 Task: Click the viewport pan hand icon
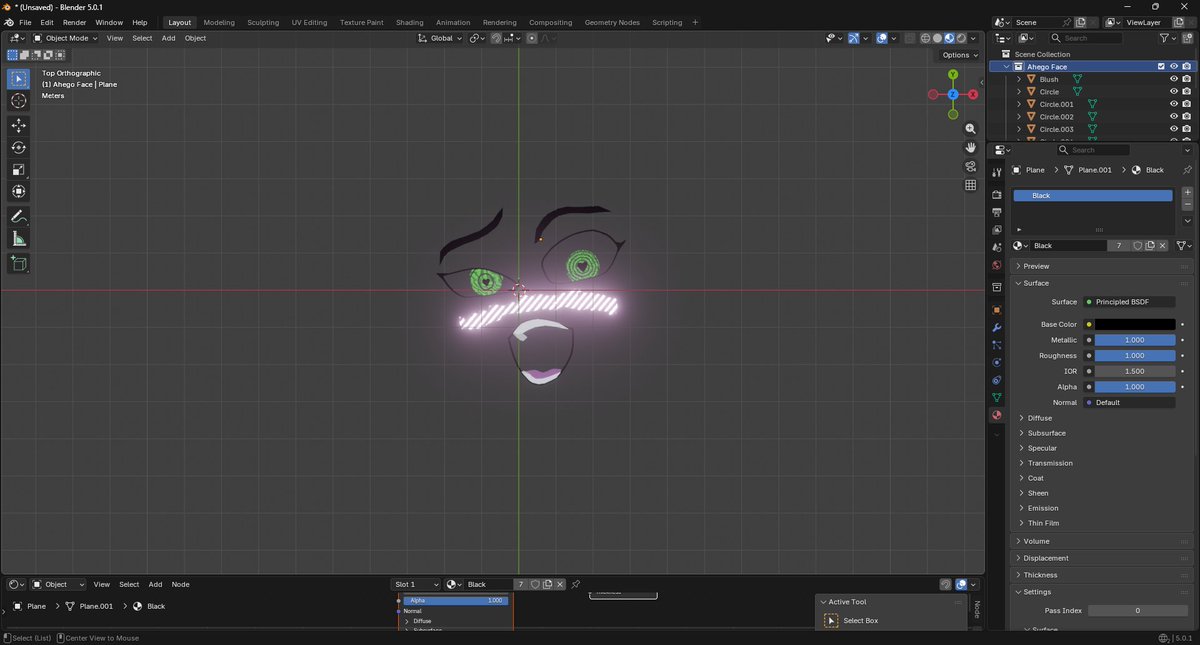[970, 148]
